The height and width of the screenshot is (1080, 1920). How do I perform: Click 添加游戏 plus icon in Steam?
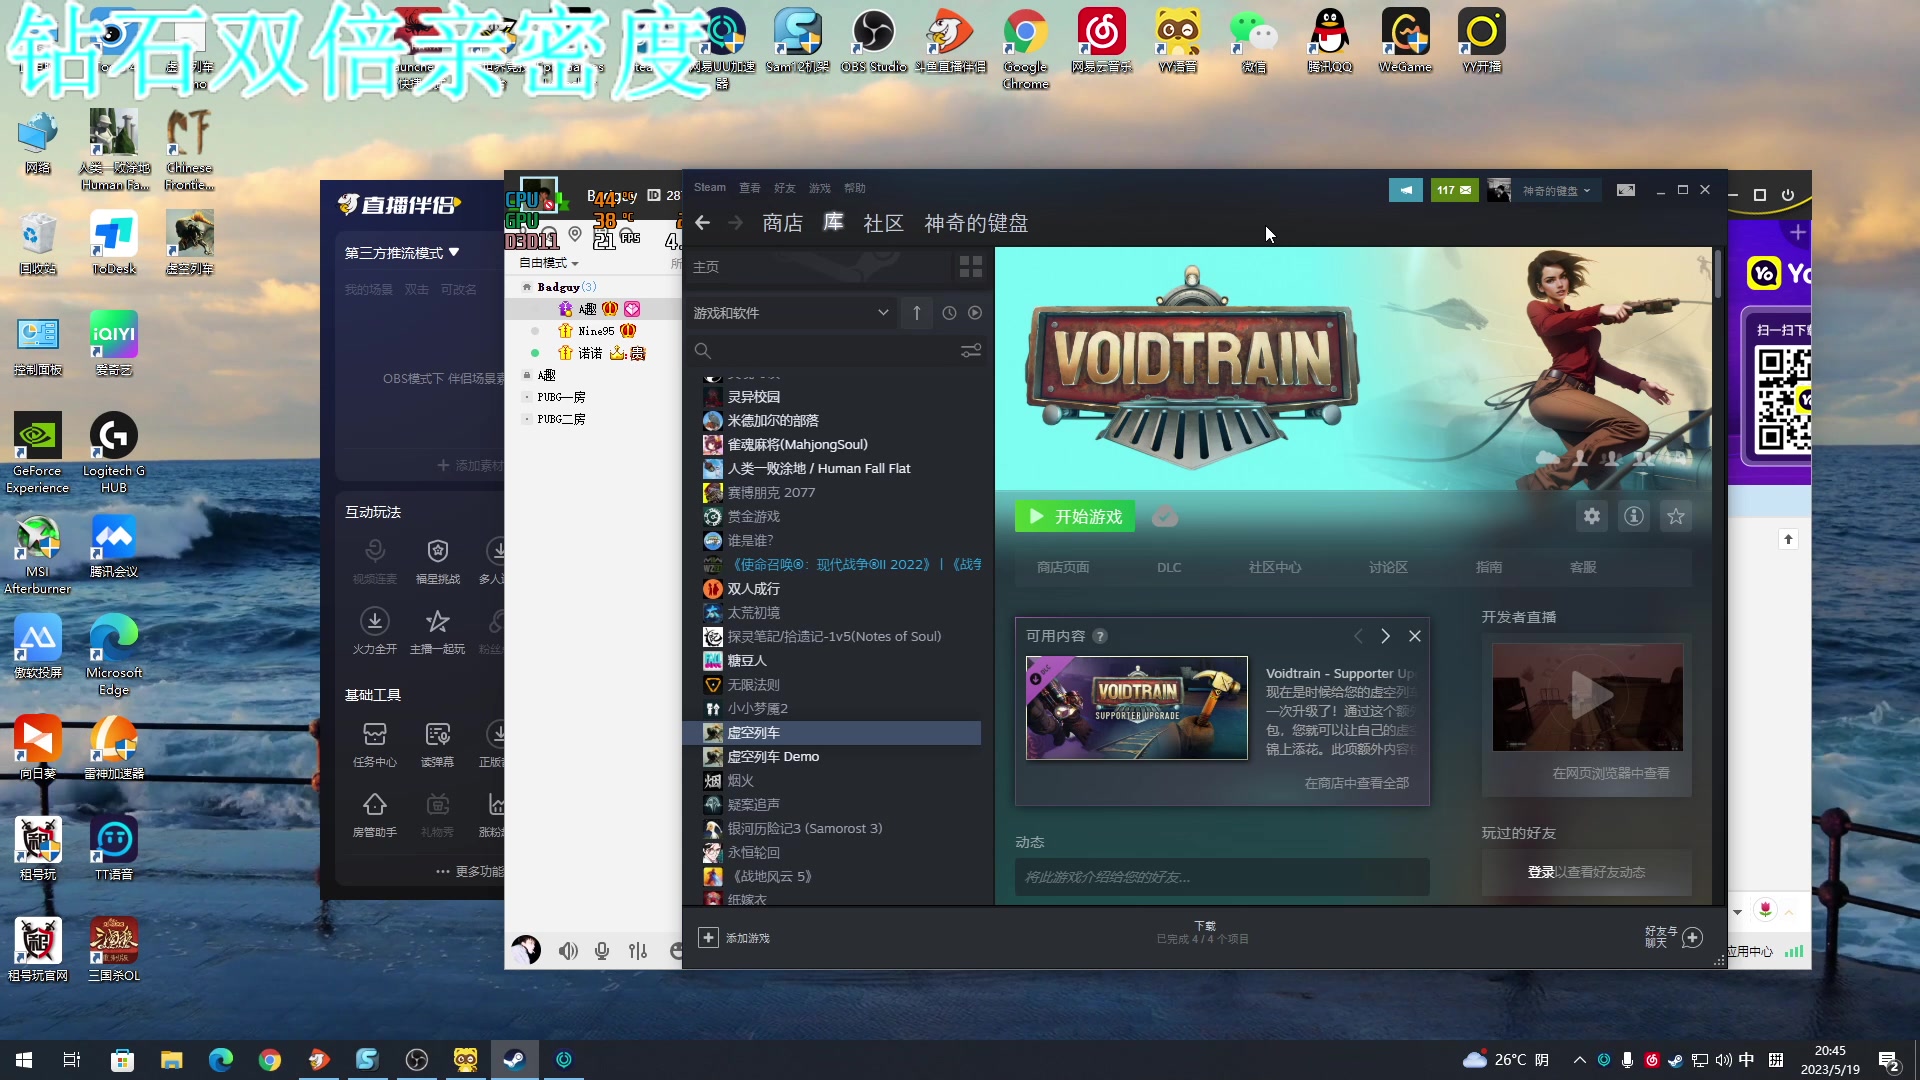[708, 938]
